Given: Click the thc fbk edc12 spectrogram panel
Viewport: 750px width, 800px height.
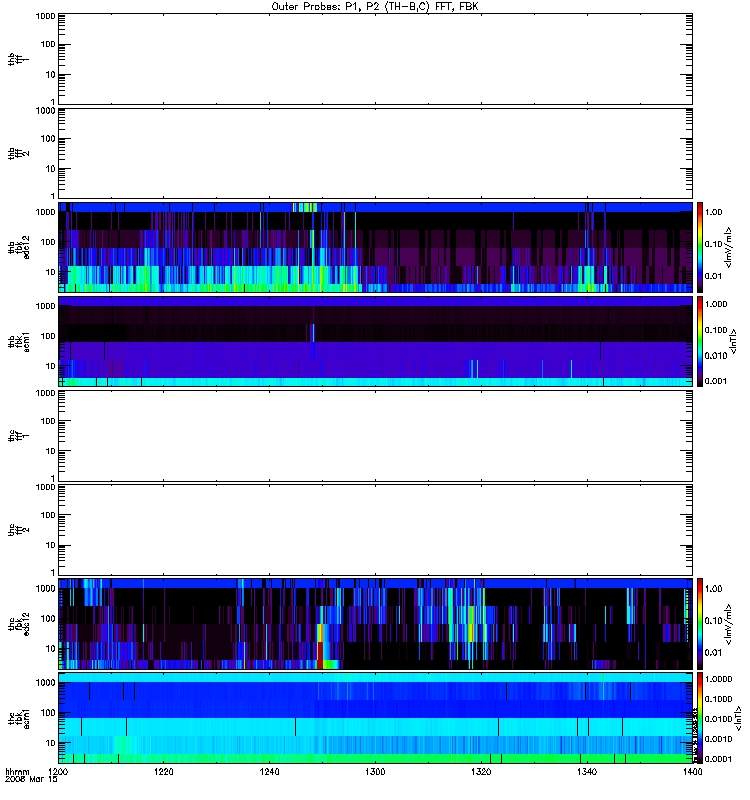Looking at the screenshot, I should pyautogui.click(x=375, y=623).
